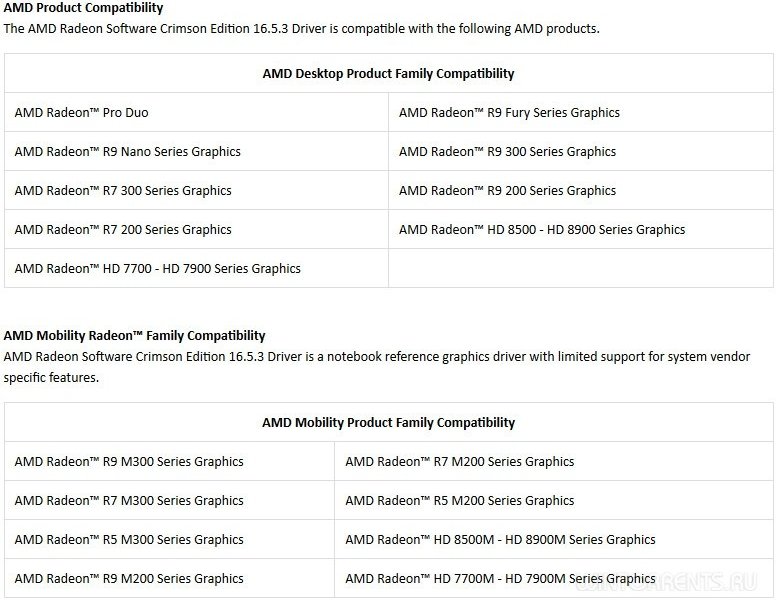This screenshot has height=600, width=778.
Task: Click the Radeon HD 8500M - HD 8900M entry
Action: pyautogui.click(x=500, y=540)
